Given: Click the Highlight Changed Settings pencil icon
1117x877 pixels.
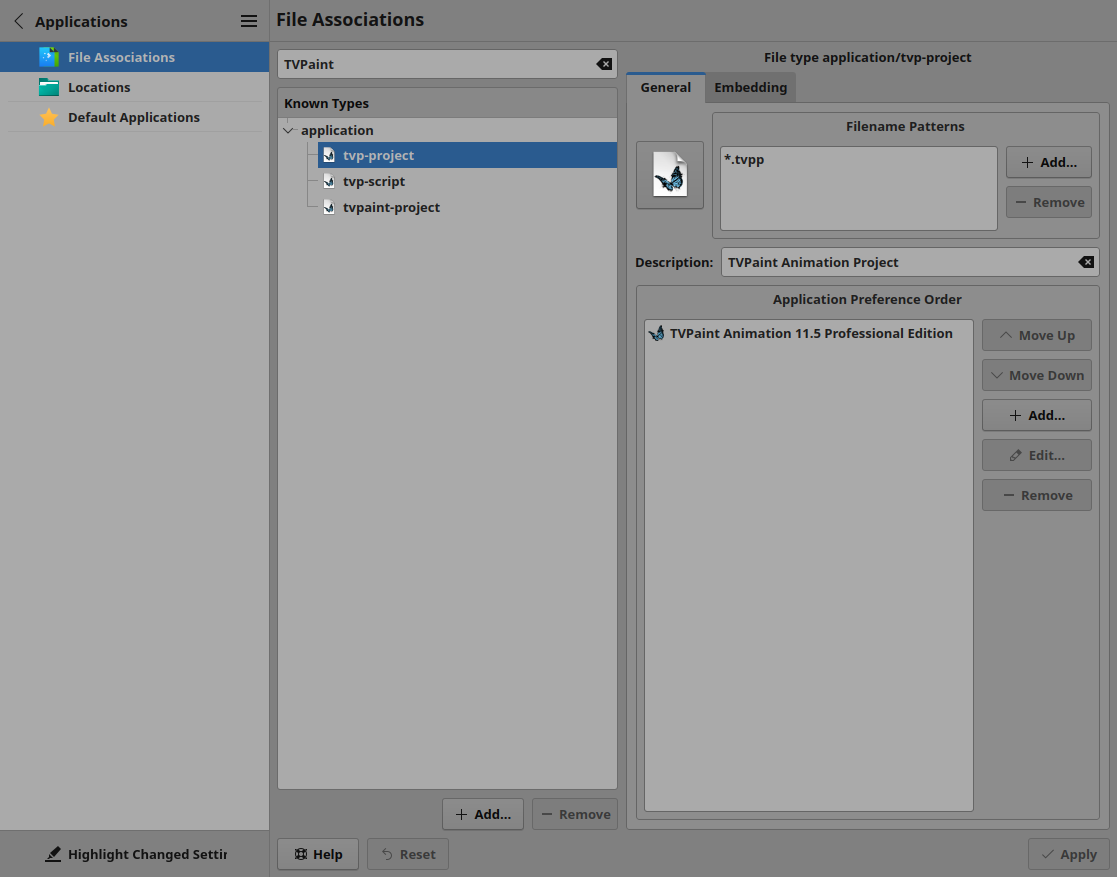Looking at the screenshot, I should [x=53, y=854].
